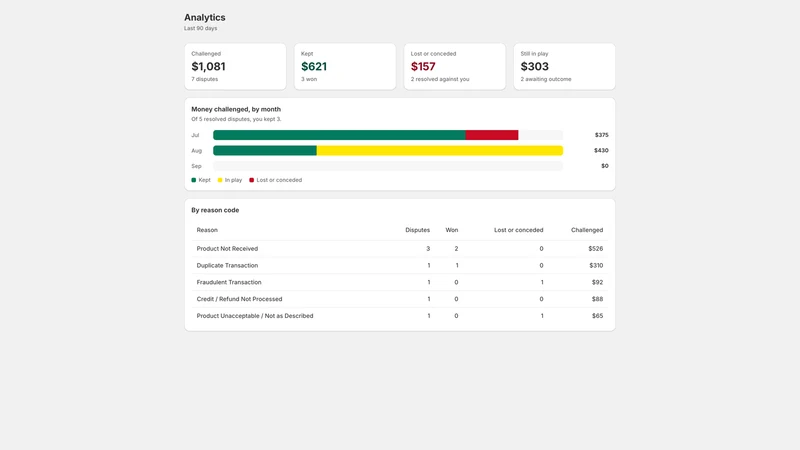Open the Kept $621 summary card

click(x=345, y=66)
